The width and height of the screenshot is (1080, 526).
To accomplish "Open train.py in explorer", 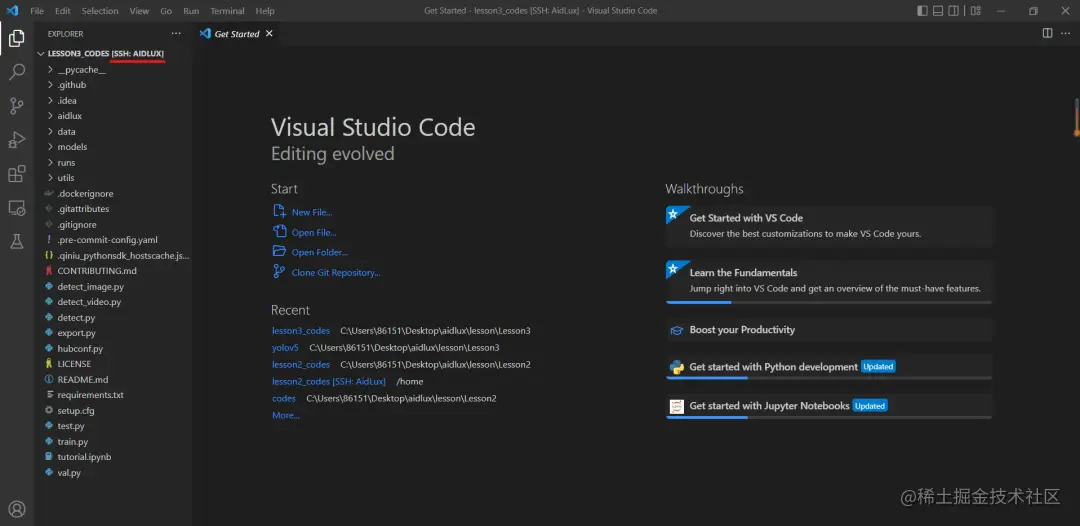I will (114, 441).
